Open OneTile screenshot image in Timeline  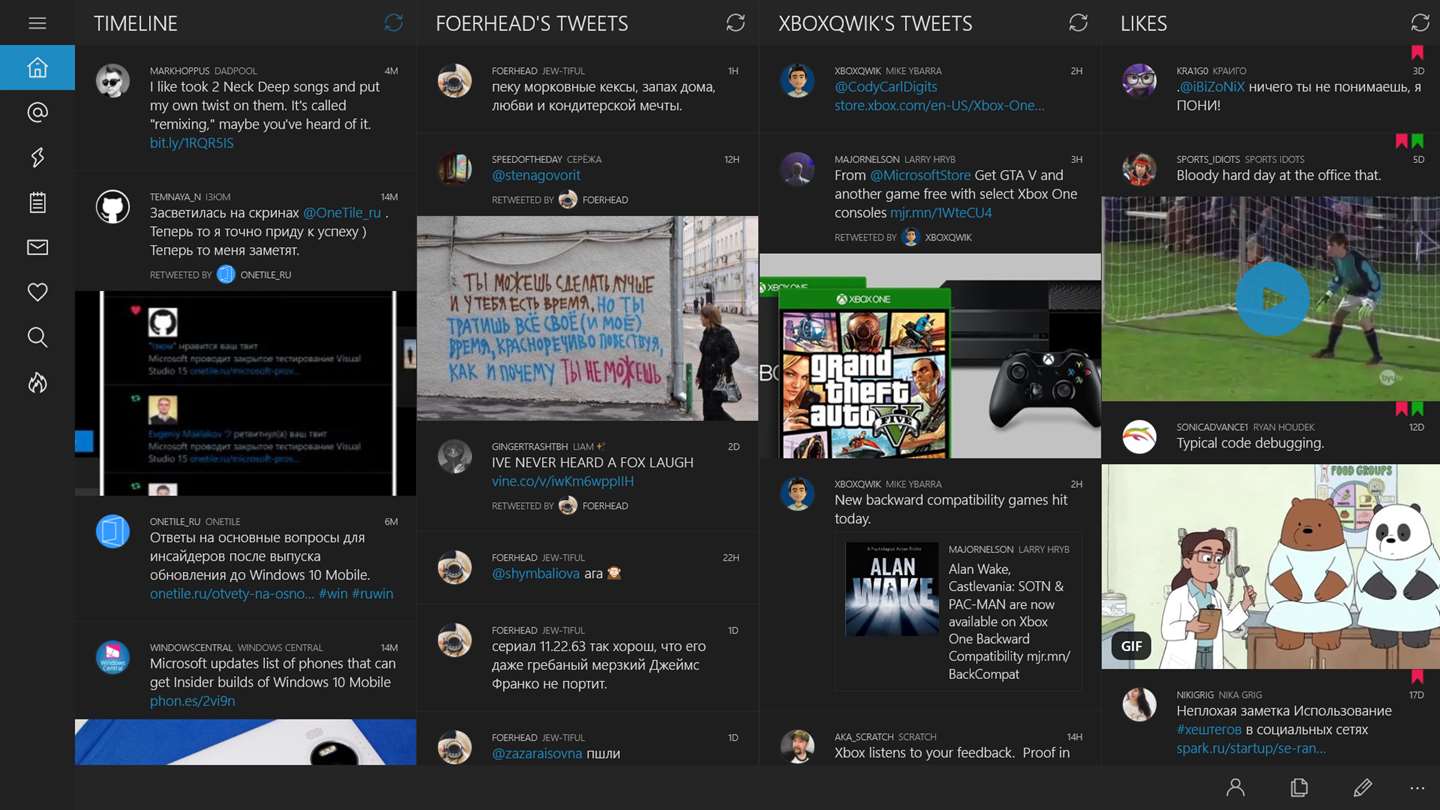click(x=245, y=393)
